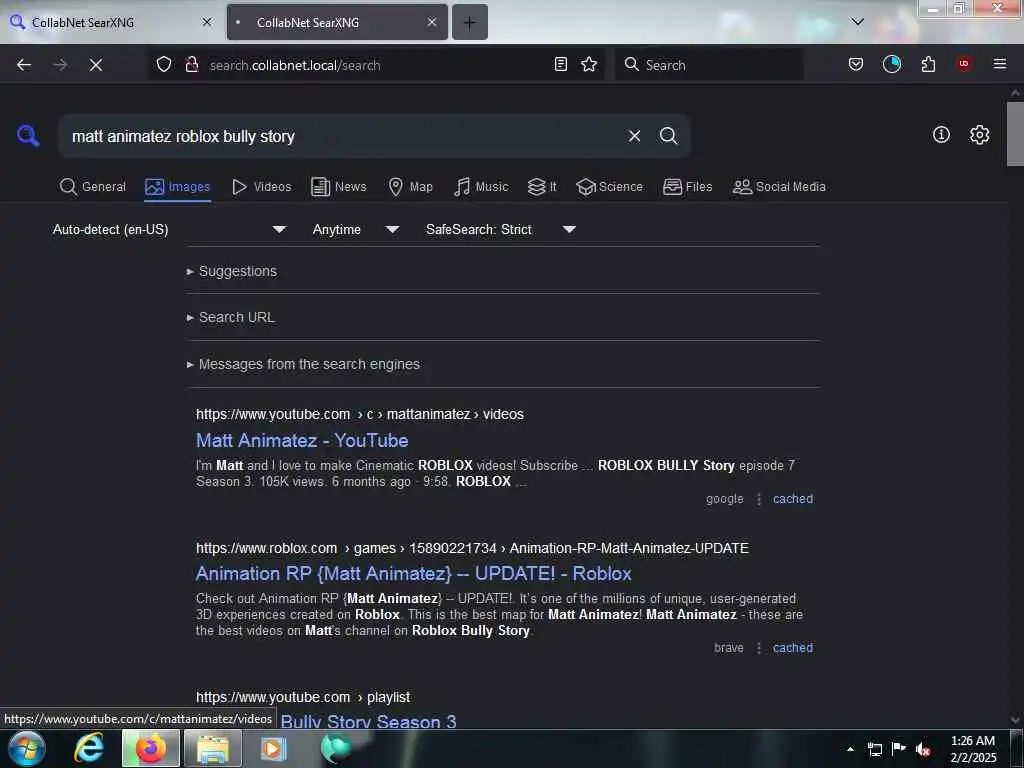Open the uBlock Origin toolbar icon
Image resolution: width=1024 pixels, height=768 pixels.
tap(963, 64)
